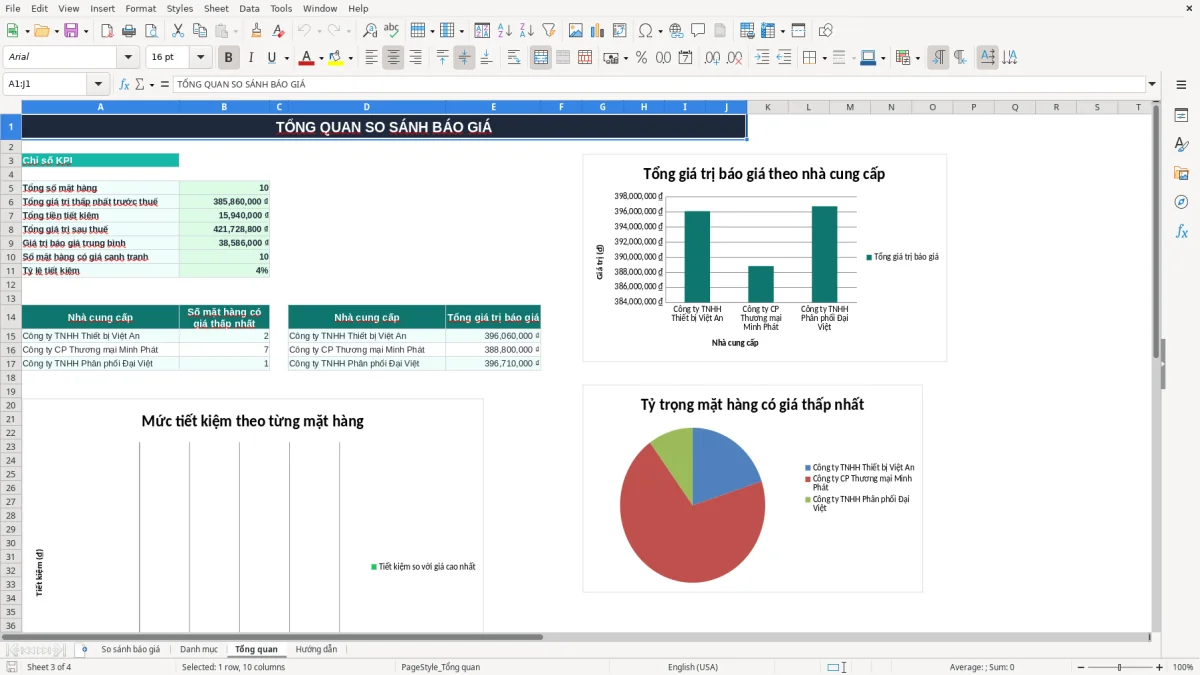Switch to the So sánh báo giá sheet tab
Image resolution: width=1200 pixels, height=675 pixels.
coord(130,649)
